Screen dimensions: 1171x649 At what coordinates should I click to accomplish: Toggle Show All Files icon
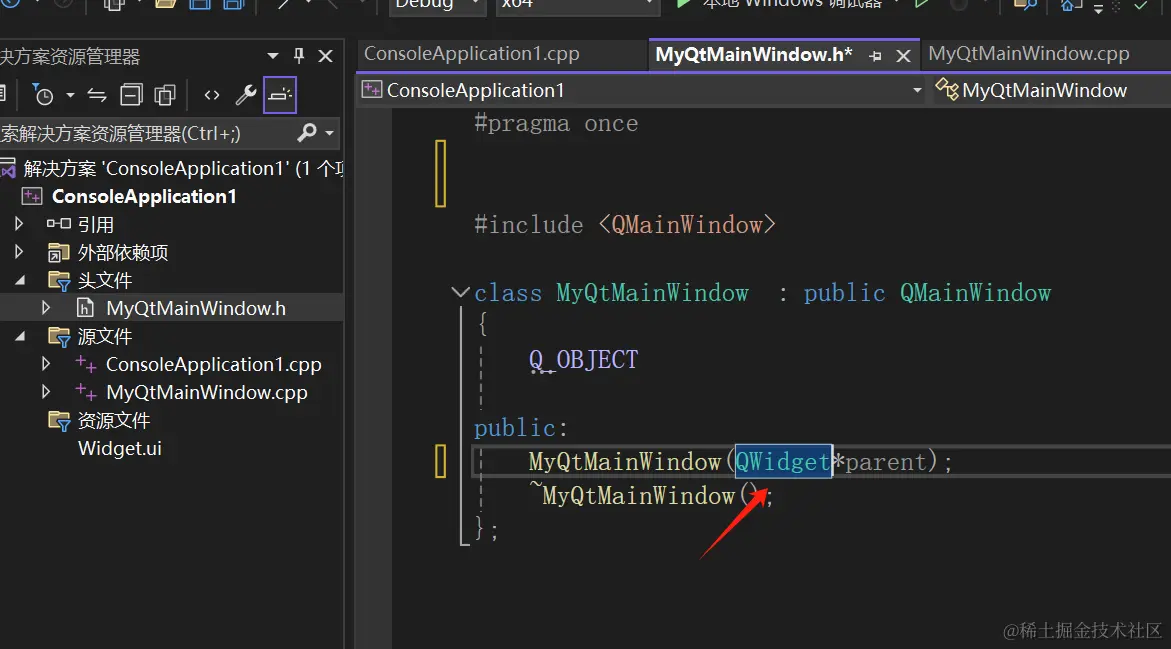(x=164, y=95)
